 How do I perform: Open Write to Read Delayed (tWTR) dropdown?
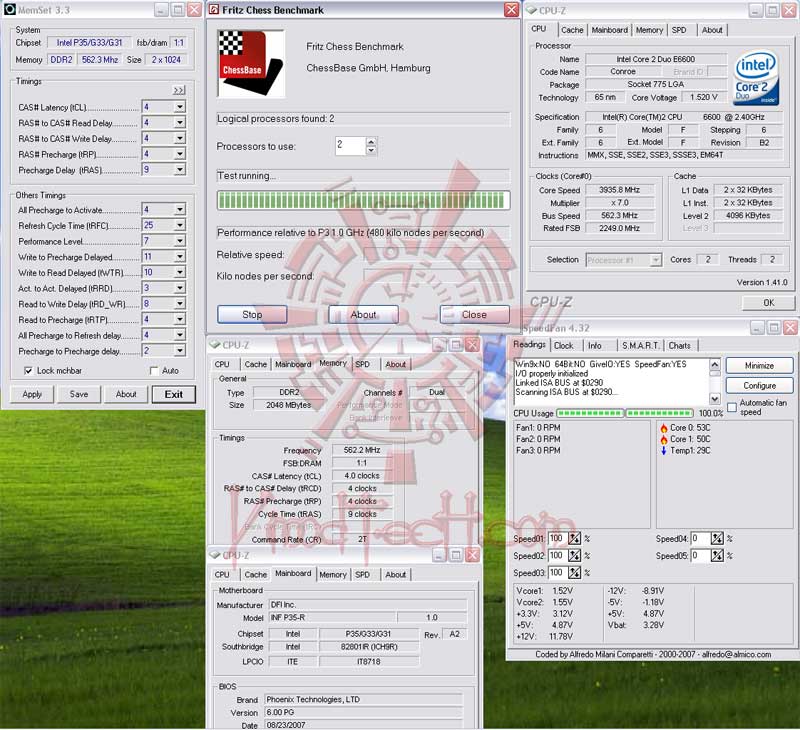point(180,272)
